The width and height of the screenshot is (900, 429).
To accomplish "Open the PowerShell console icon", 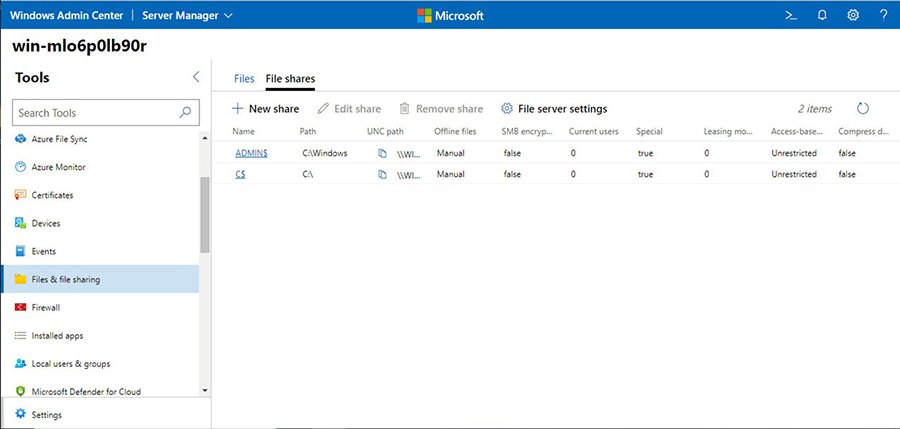I will tap(790, 15).
